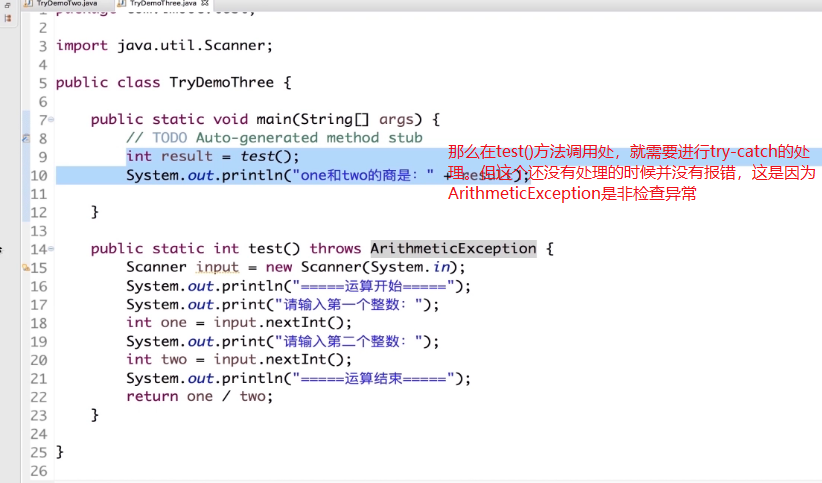Click the TODO task marker on line 8
822x483 pixels.
pyautogui.click(x=26, y=138)
